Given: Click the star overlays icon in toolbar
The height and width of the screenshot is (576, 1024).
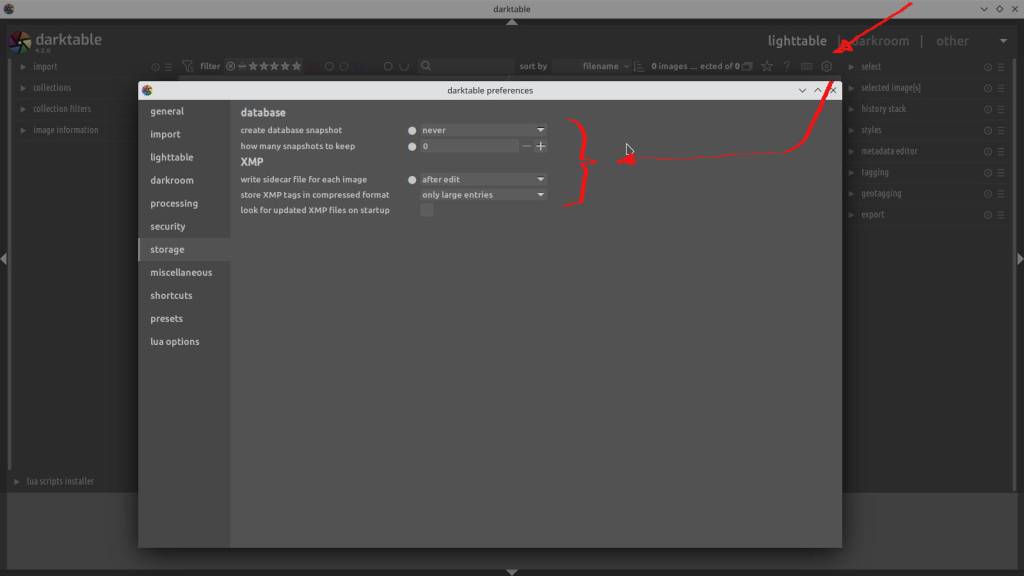Looking at the screenshot, I should [x=767, y=66].
